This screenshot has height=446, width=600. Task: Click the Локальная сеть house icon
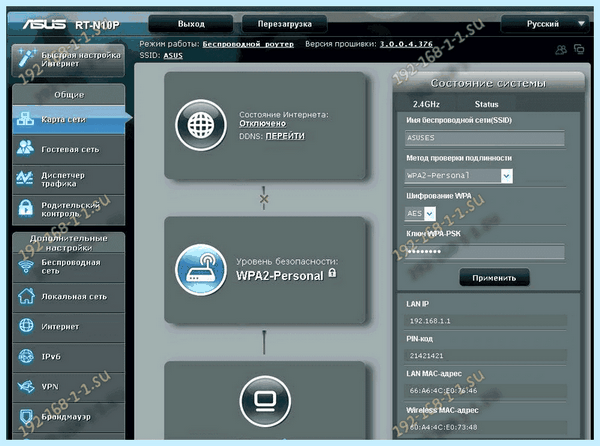[26, 296]
